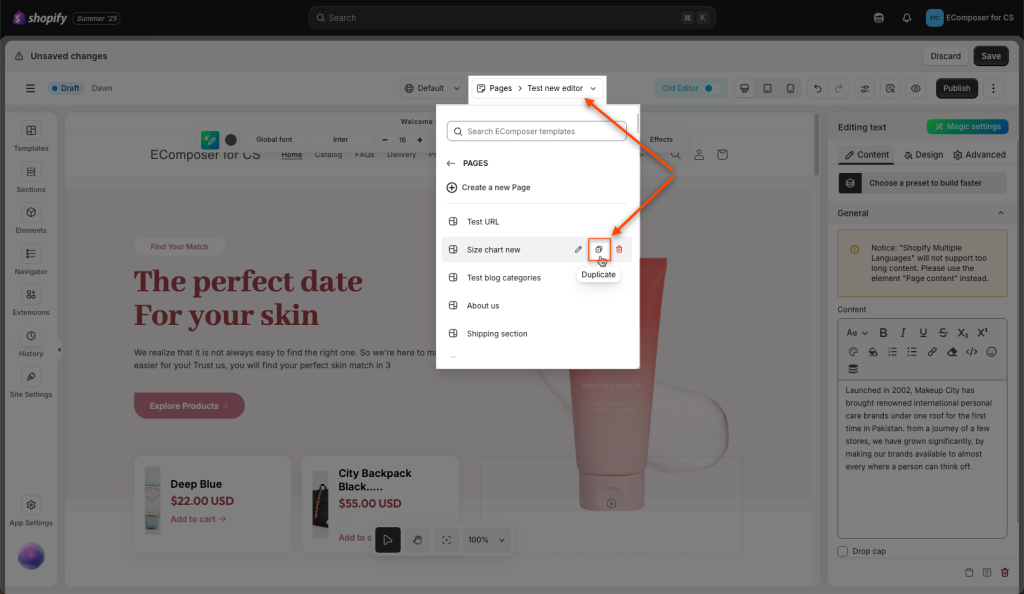Open the Inter font dropdown
1024x594 pixels.
(340, 140)
